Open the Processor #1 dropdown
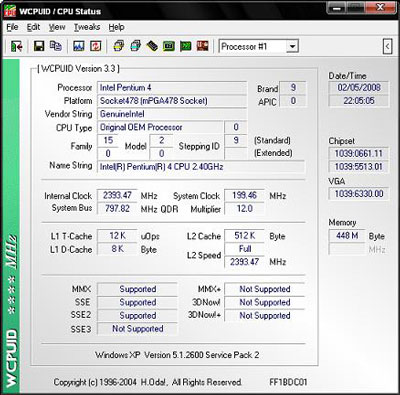400x395 pixels. [292, 46]
